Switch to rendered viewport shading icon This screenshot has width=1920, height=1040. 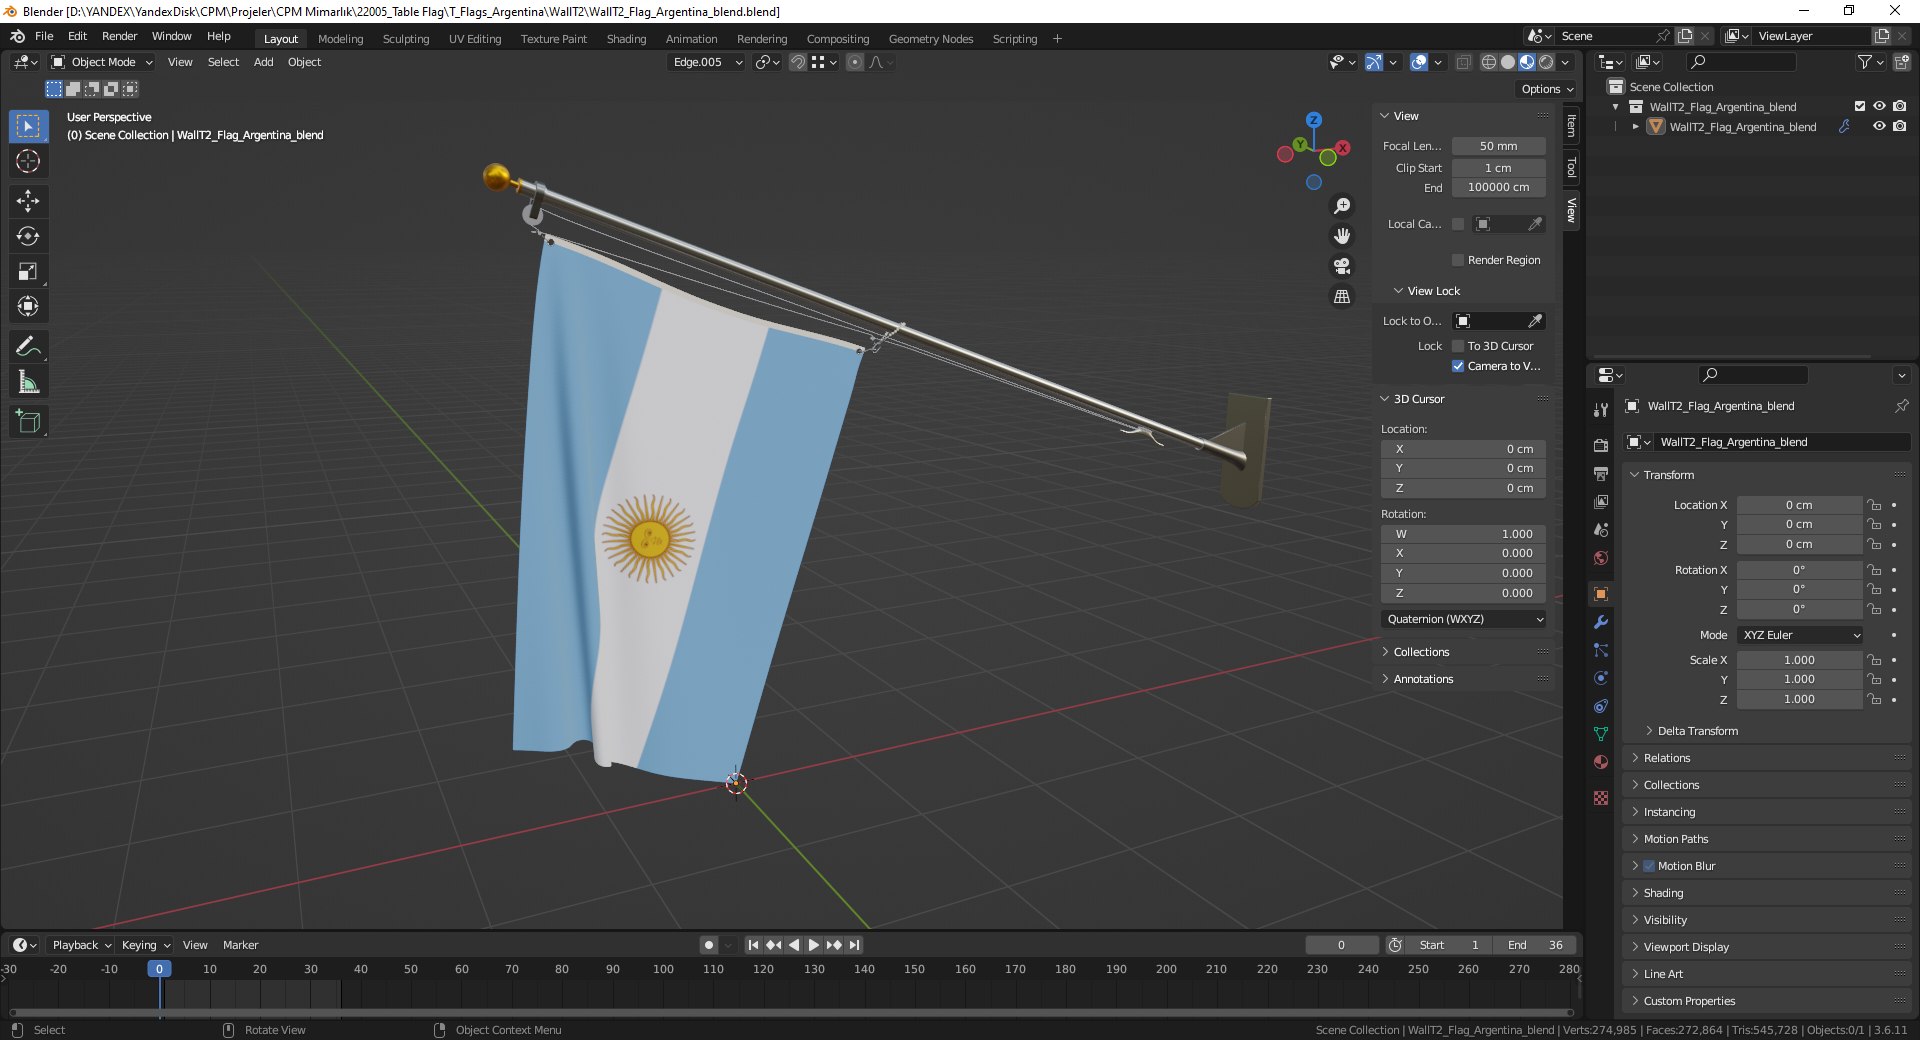point(1546,62)
